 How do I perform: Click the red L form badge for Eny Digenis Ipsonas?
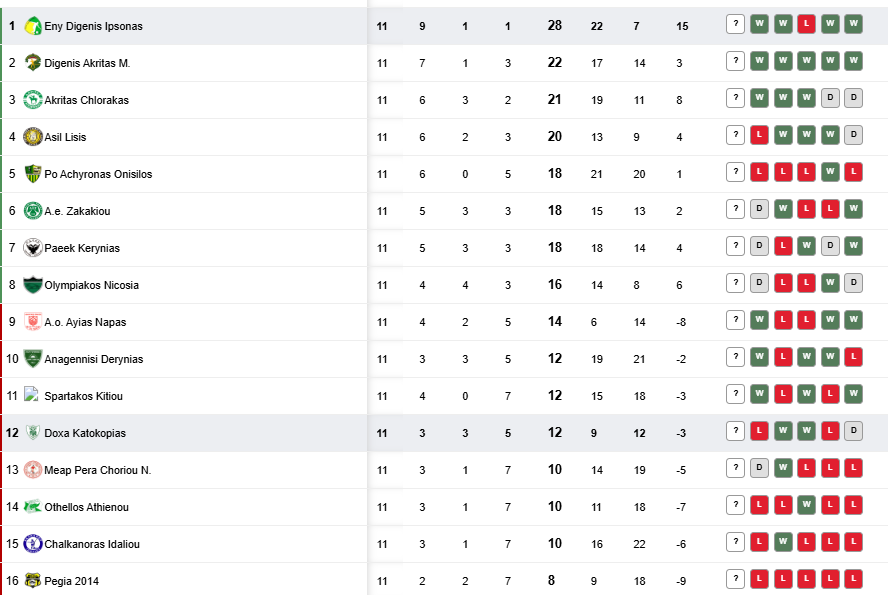pos(806,24)
